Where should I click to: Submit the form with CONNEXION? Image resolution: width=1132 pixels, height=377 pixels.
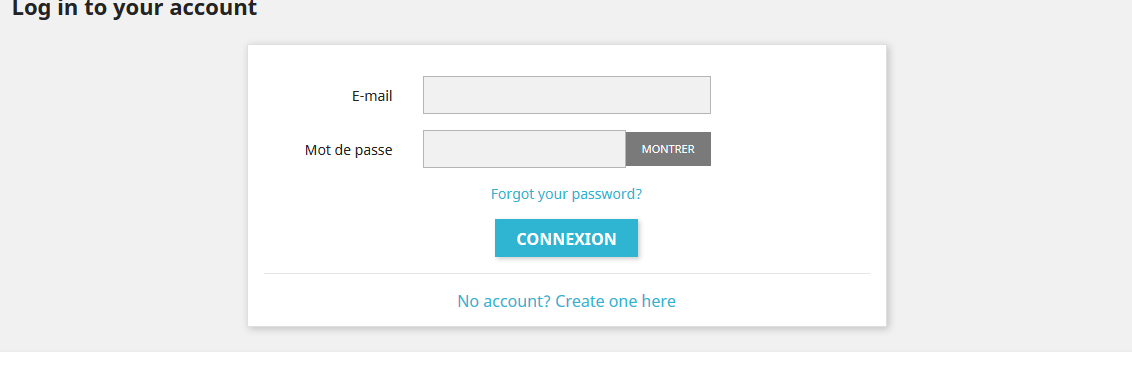coord(566,238)
